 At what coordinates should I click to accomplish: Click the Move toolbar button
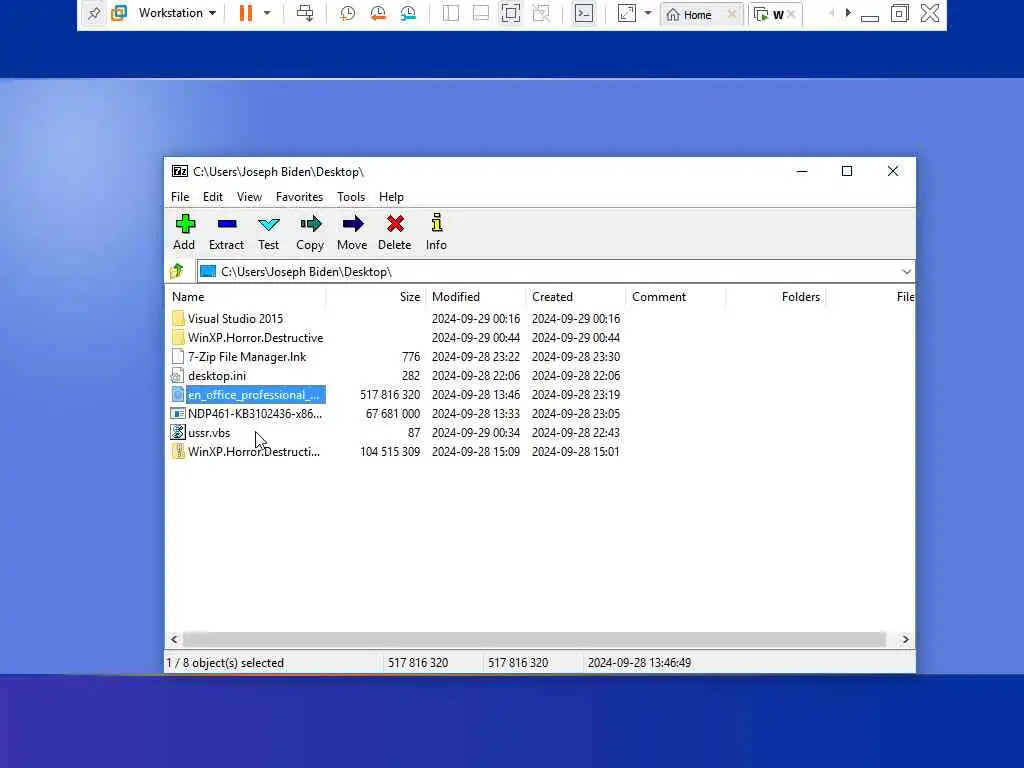coord(352,232)
